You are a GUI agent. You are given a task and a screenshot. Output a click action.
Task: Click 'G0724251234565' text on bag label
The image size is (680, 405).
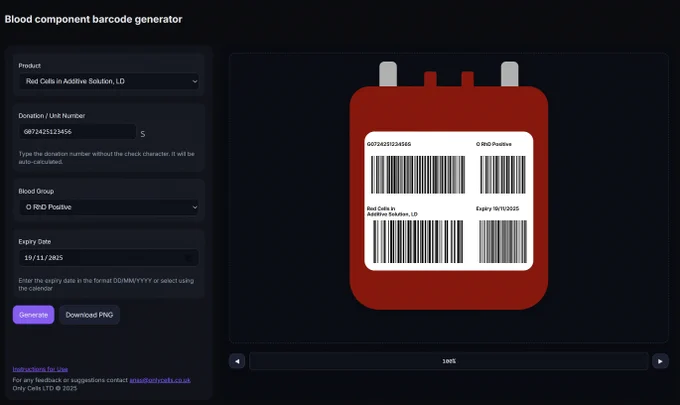tap(389, 144)
